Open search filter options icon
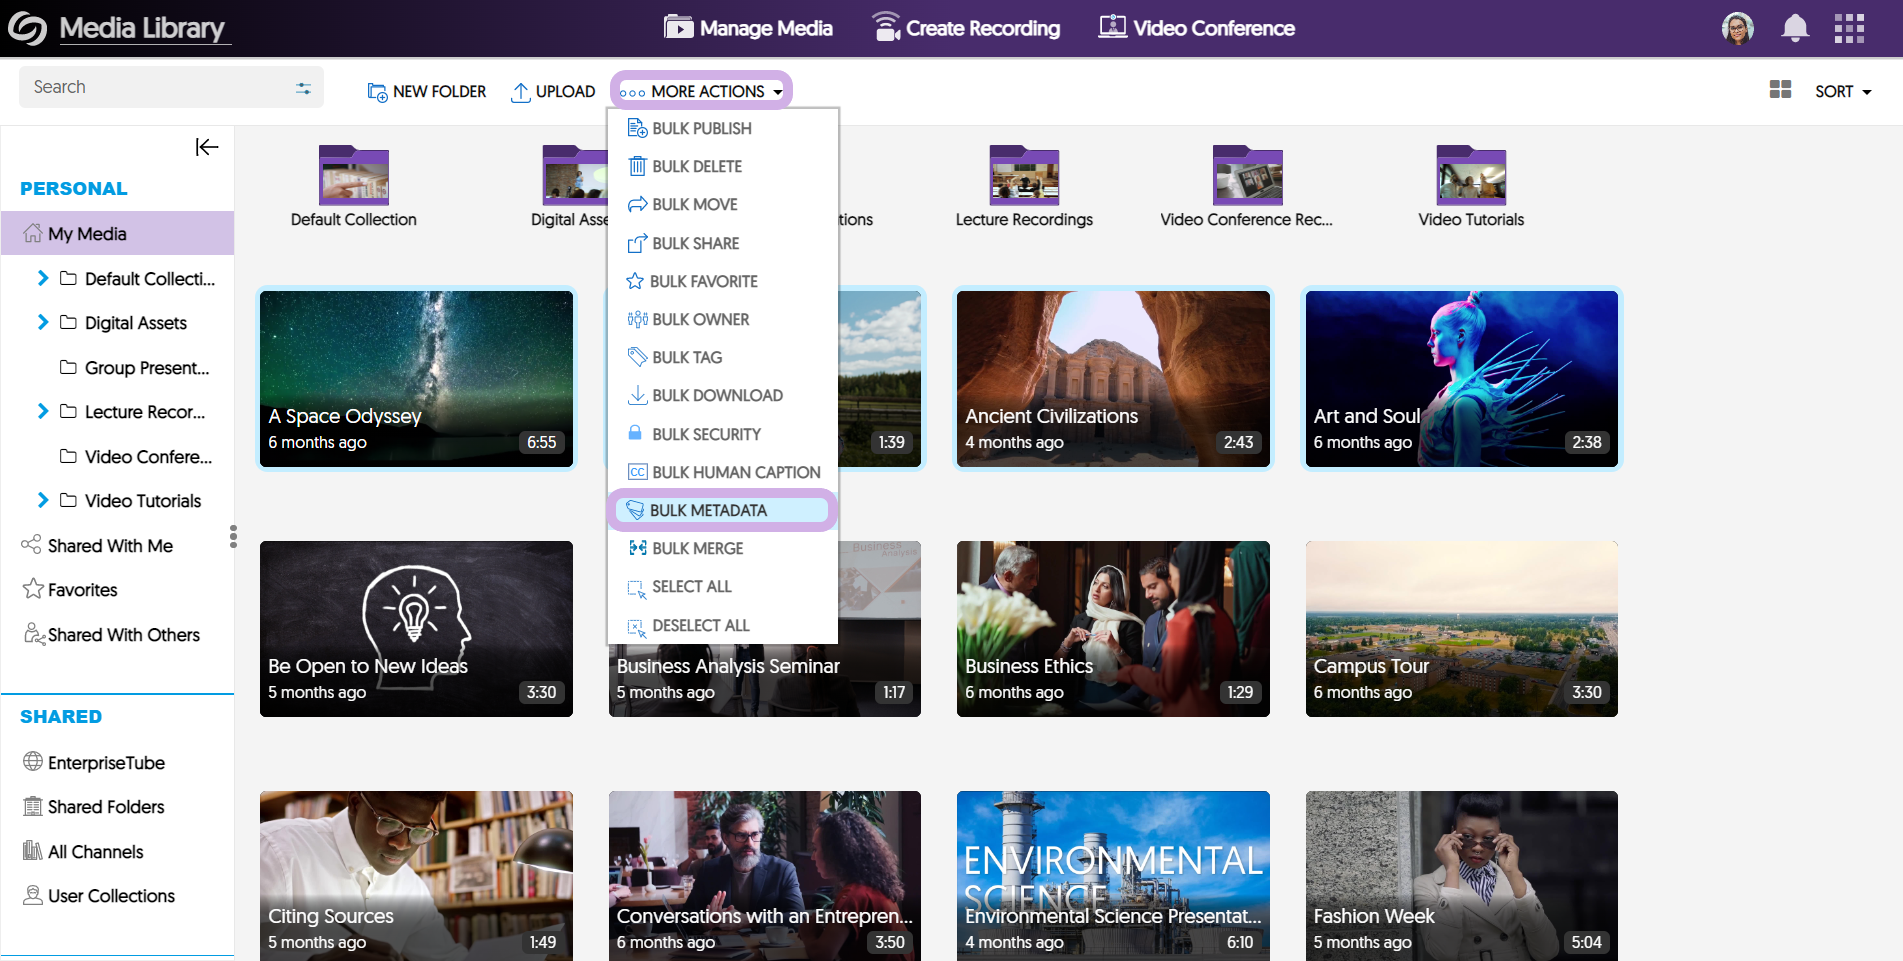Screen dimensions: 1903x961 point(303,88)
